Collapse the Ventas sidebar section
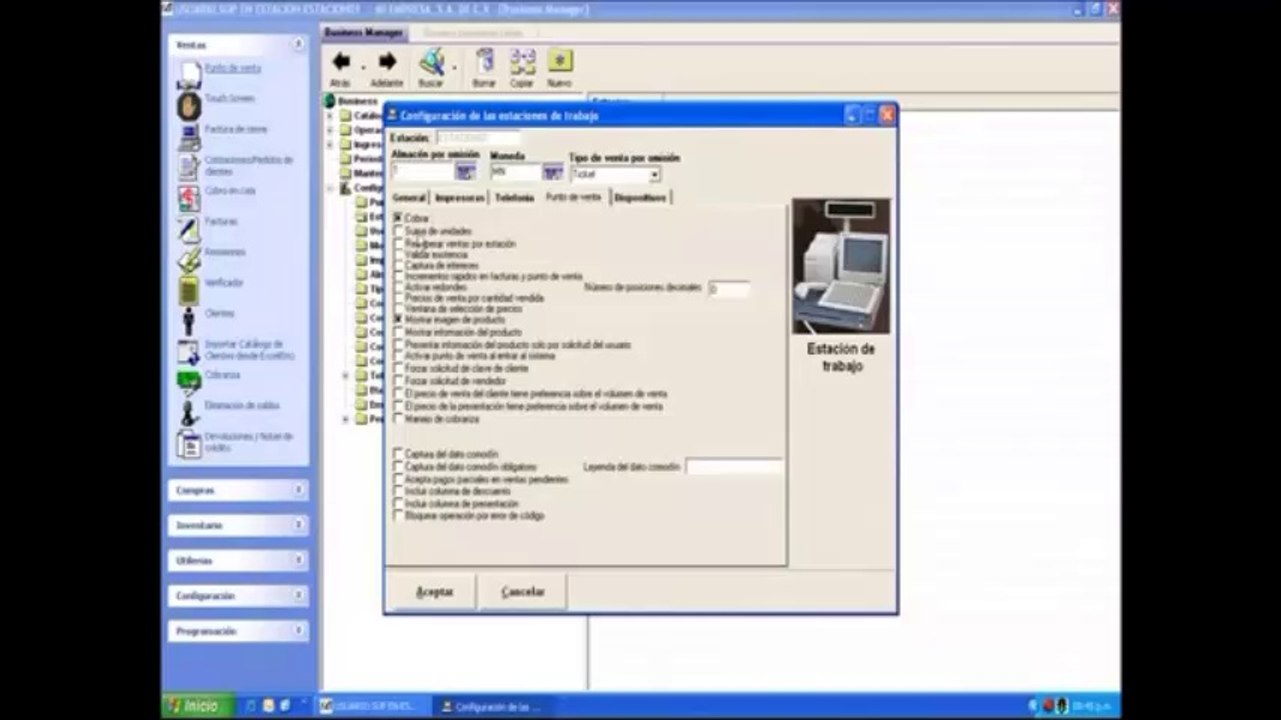Image resolution: width=1281 pixels, height=720 pixels. 298,45
